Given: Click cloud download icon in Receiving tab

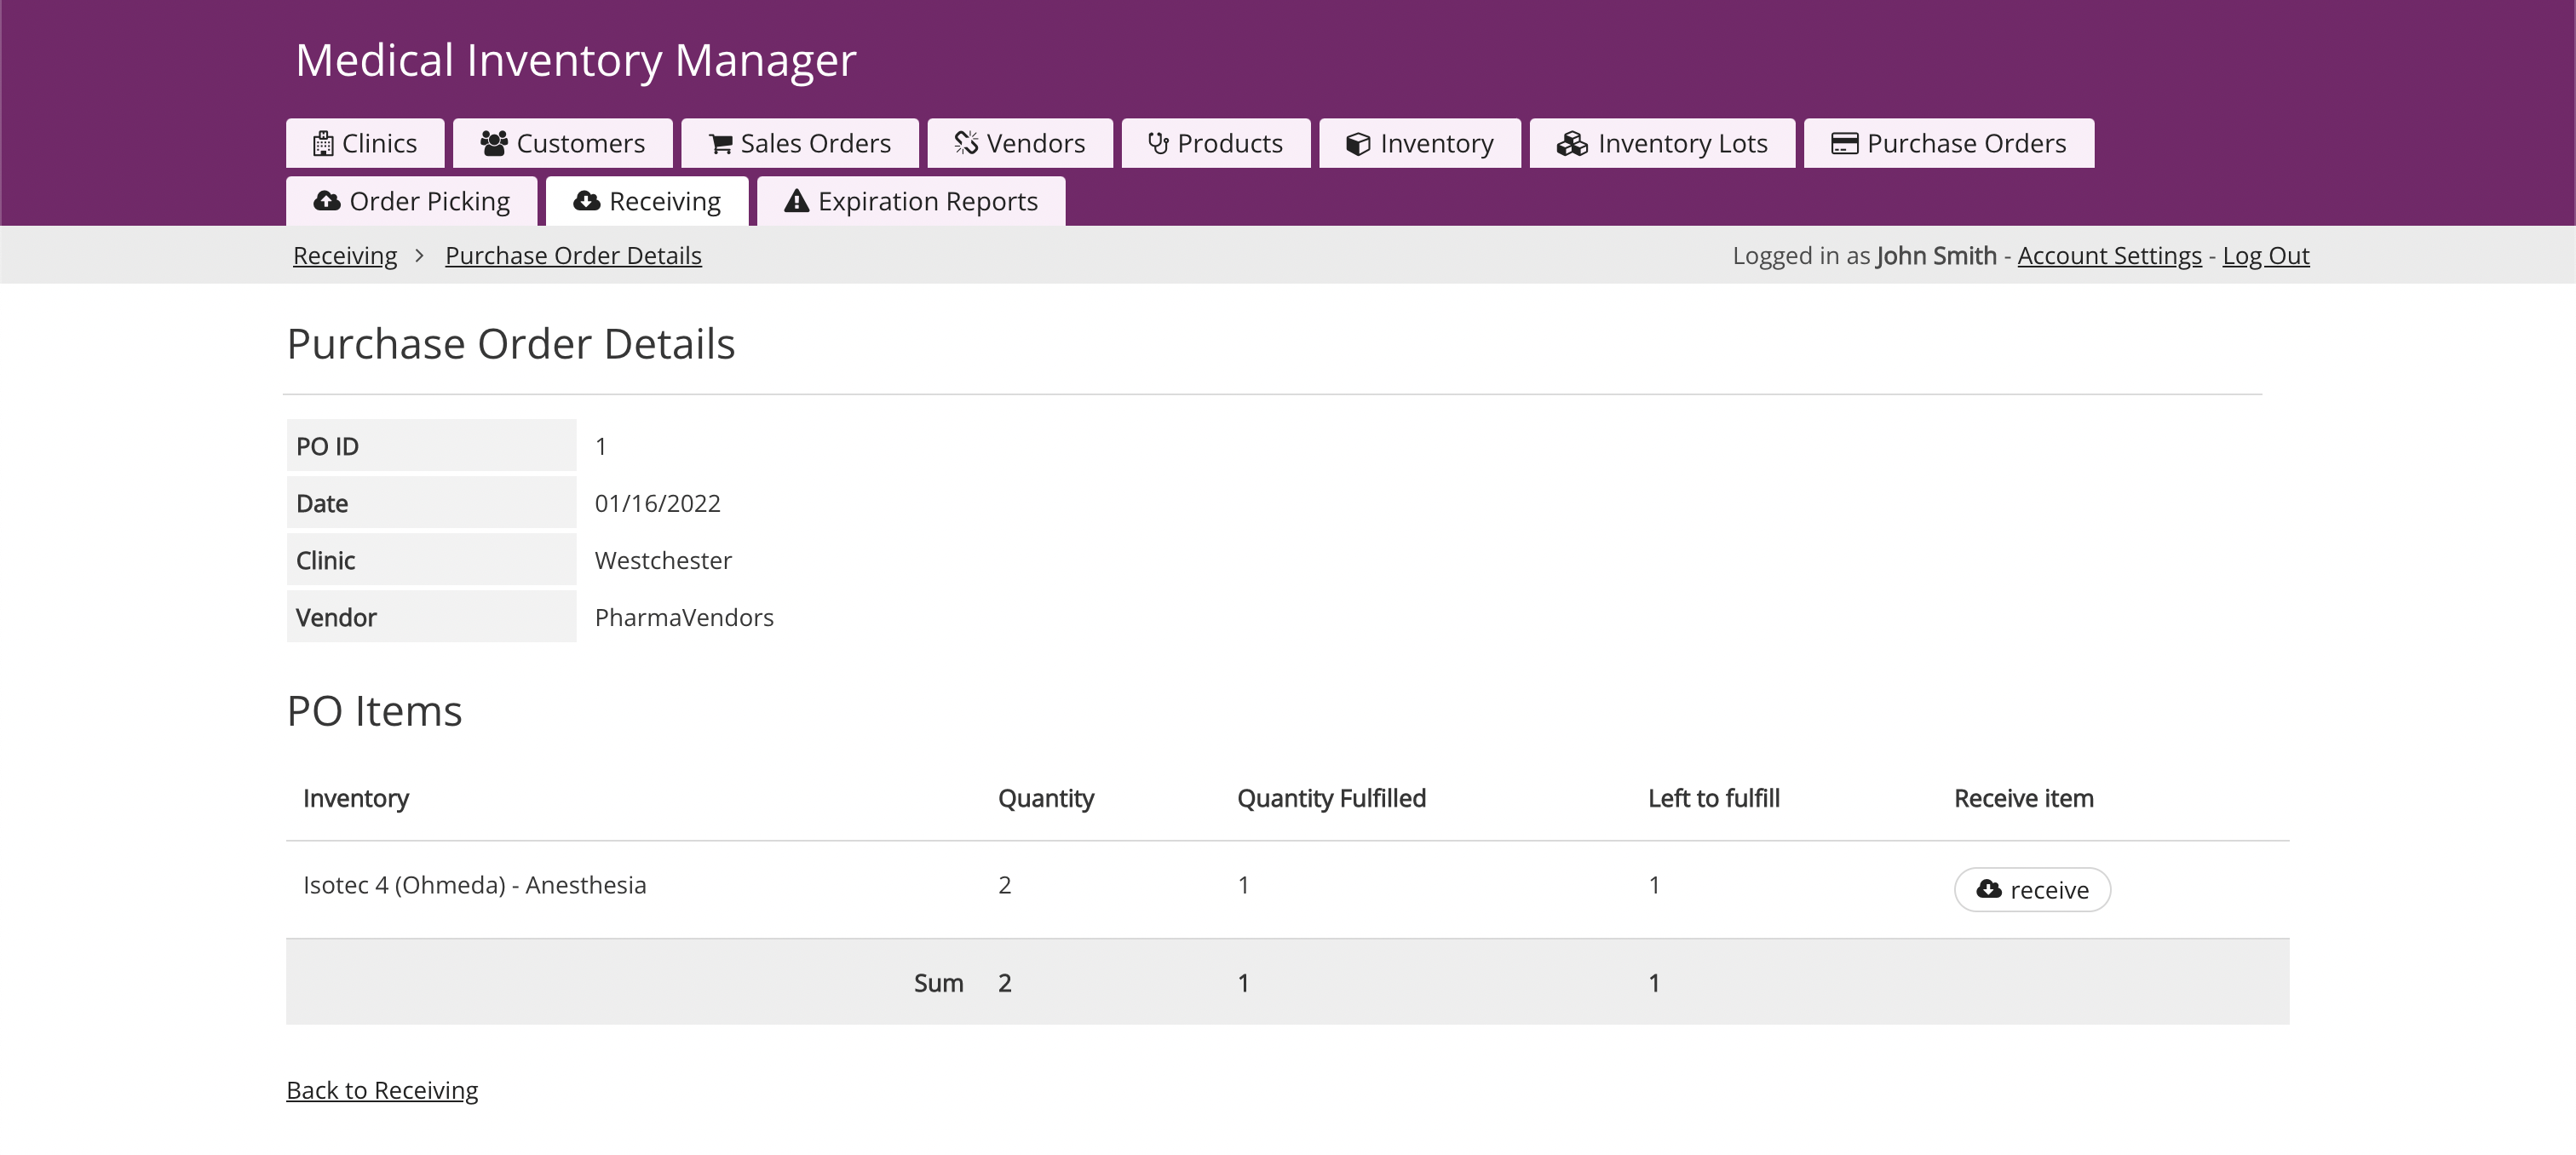Looking at the screenshot, I should (x=587, y=202).
